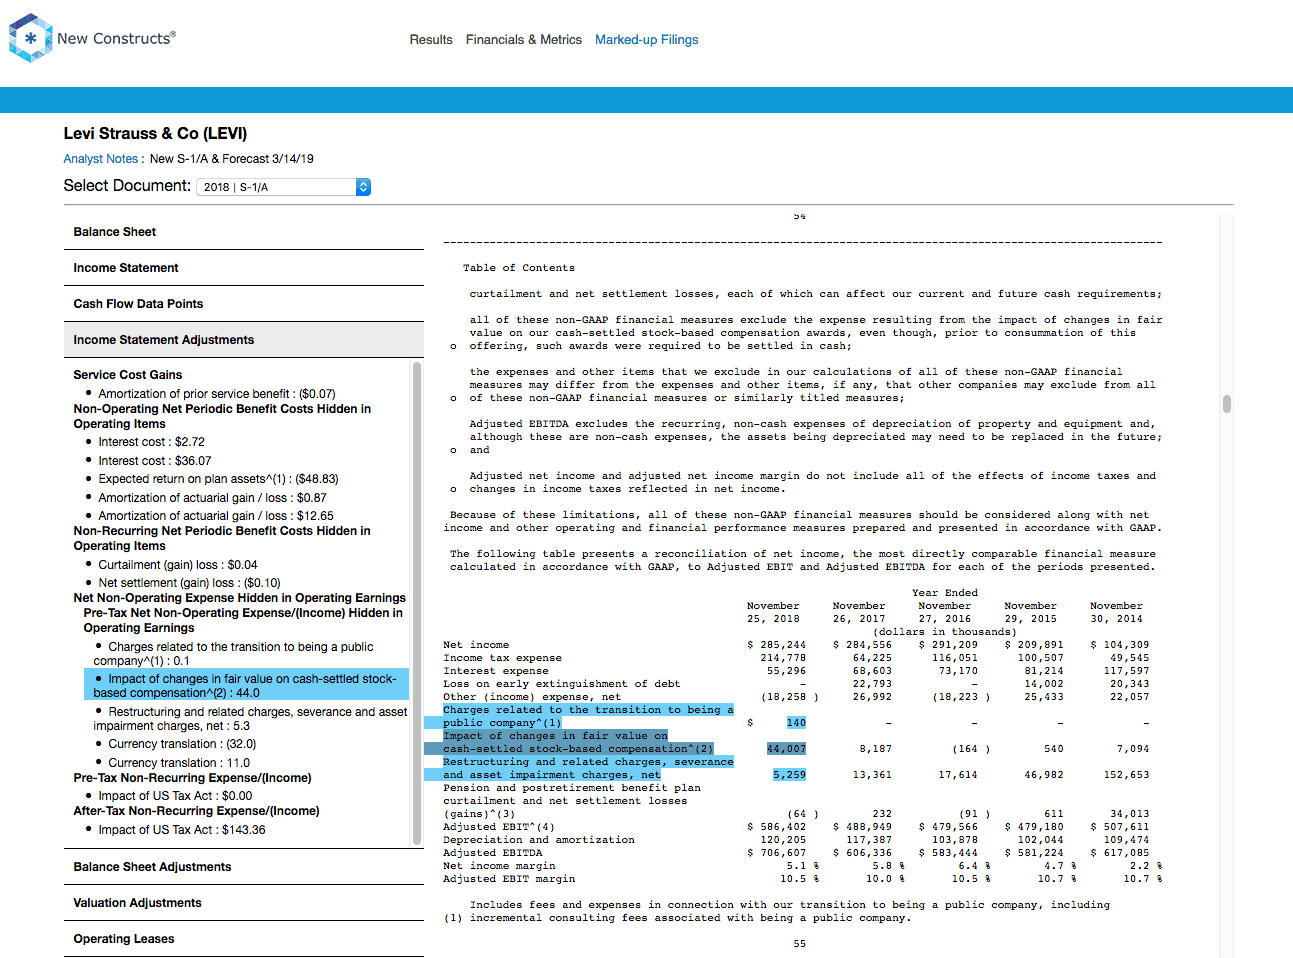This screenshot has width=1293, height=958.
Task: Select Net settlement (gain) loss item
Action: click(x=189, y=583)
